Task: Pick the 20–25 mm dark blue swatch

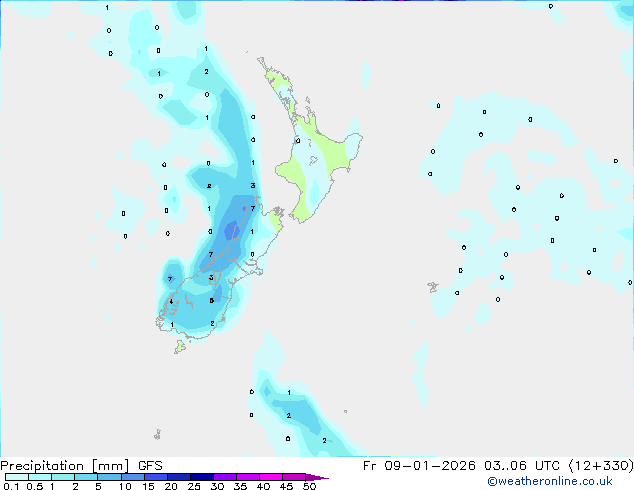Action: tap(179, 477)
